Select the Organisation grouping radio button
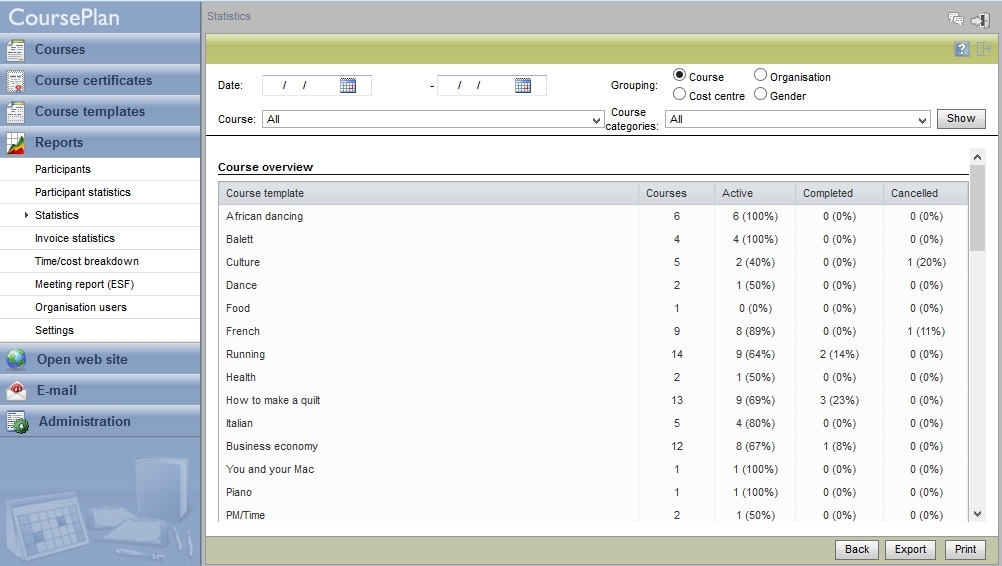This screenshot has height=566, width=1002. pos(760,75)
